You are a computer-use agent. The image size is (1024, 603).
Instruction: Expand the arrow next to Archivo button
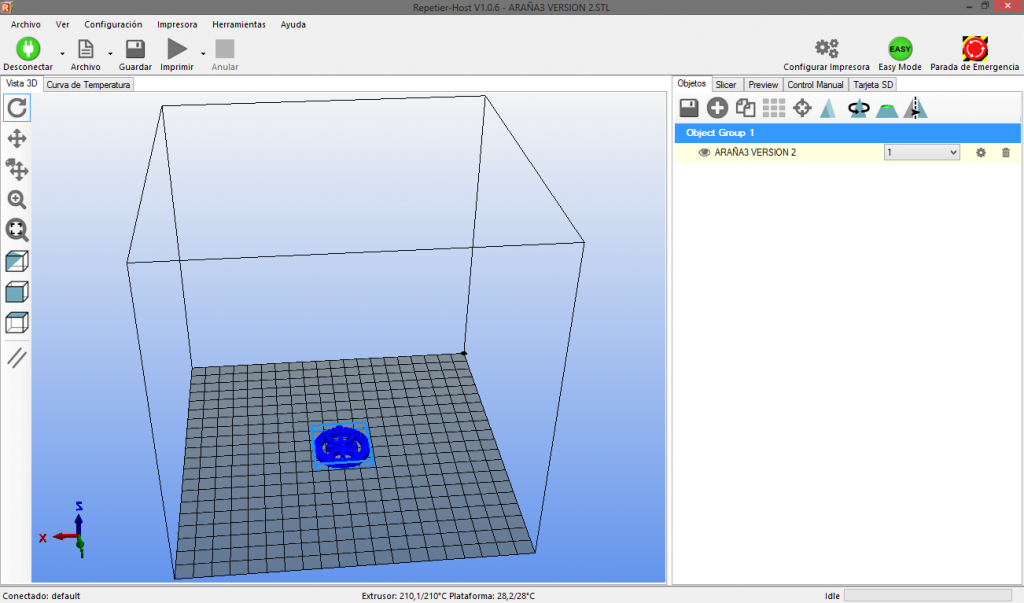point(110,52)
